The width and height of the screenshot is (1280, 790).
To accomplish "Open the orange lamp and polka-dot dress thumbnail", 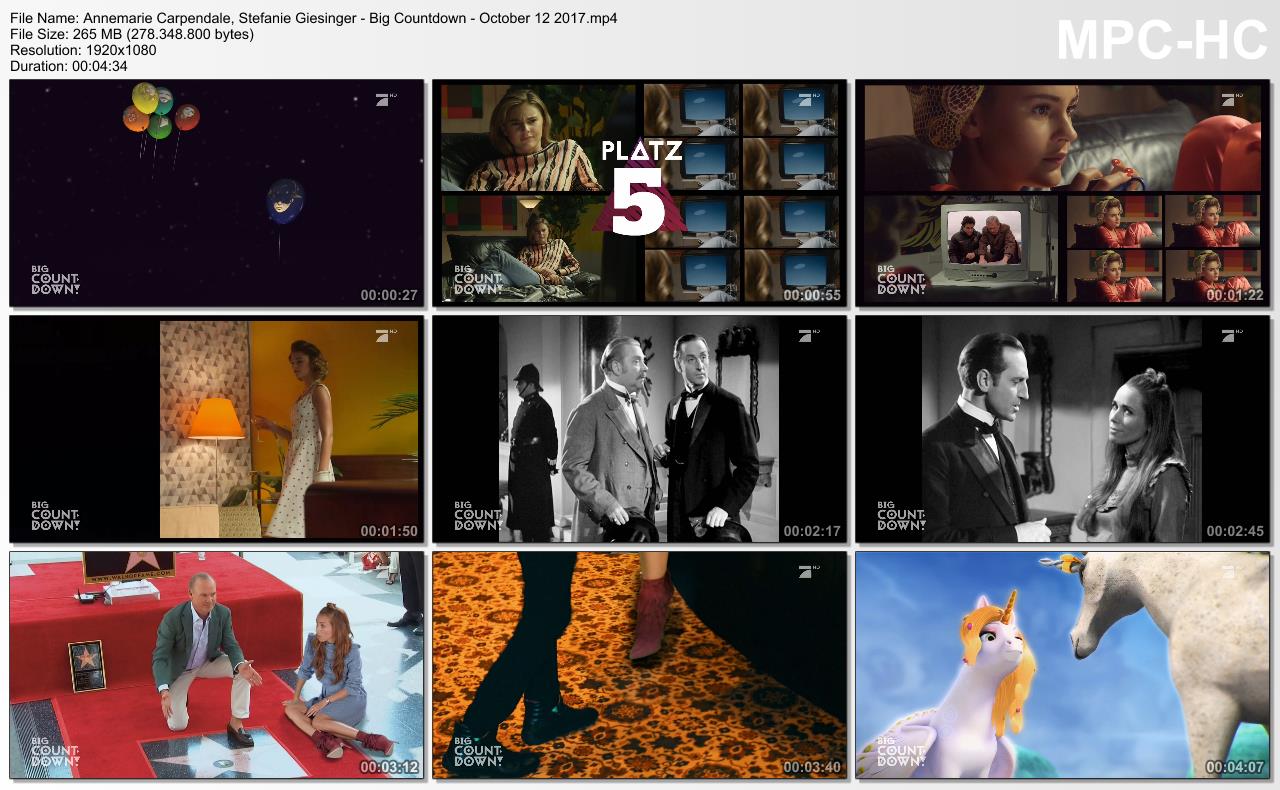I will 216,429.
